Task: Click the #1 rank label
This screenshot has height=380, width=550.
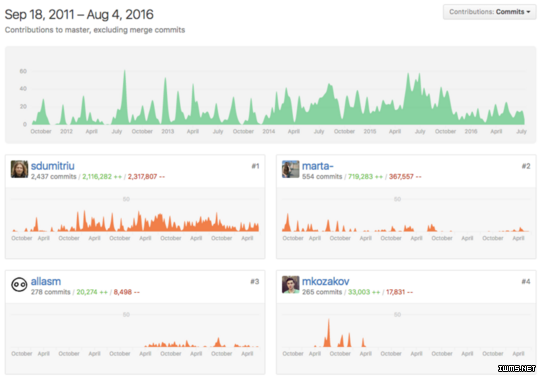Action: click(255, 166)
